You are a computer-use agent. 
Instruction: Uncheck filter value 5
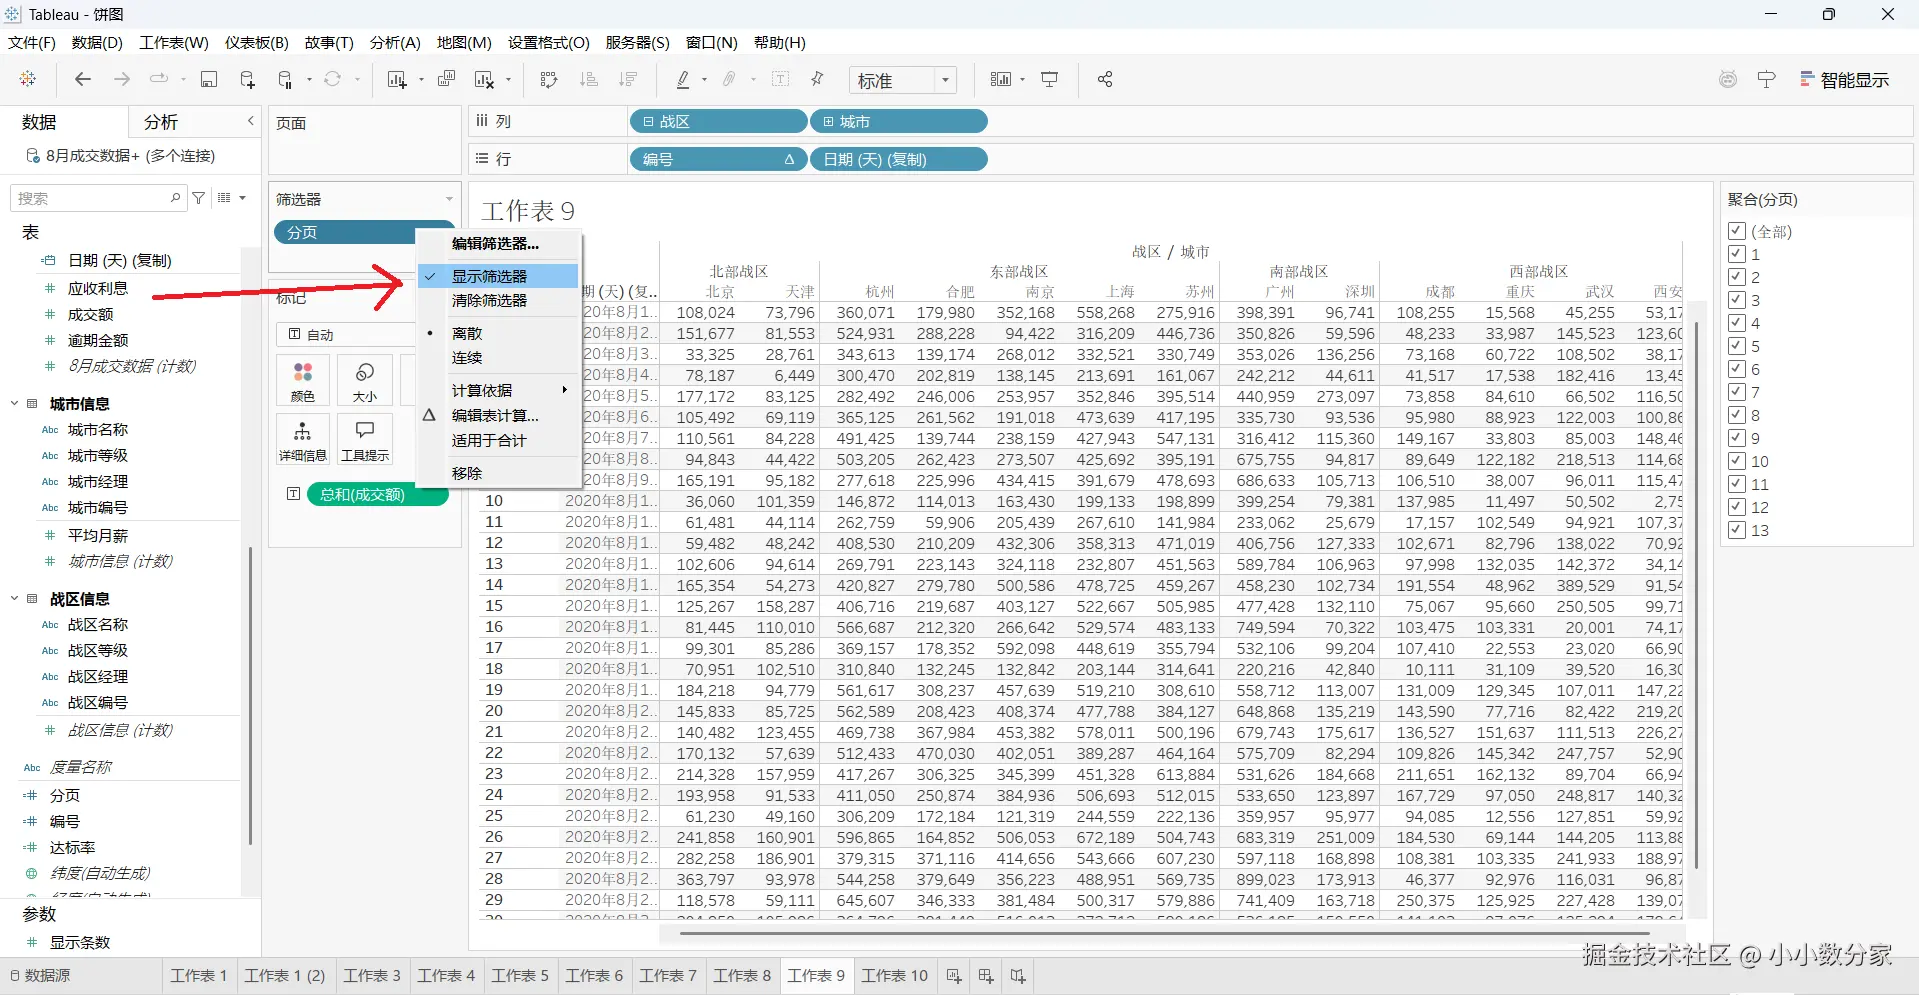pyautogui.click(x=1737, y=346)
